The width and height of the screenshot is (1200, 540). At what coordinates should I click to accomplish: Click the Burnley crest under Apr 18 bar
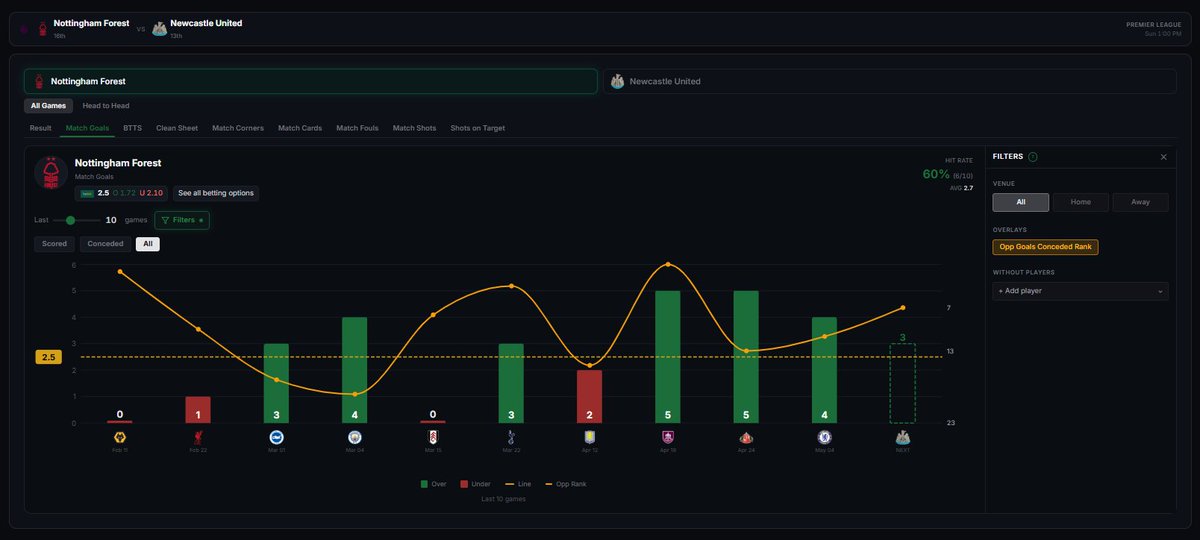[x=668, y=437]
